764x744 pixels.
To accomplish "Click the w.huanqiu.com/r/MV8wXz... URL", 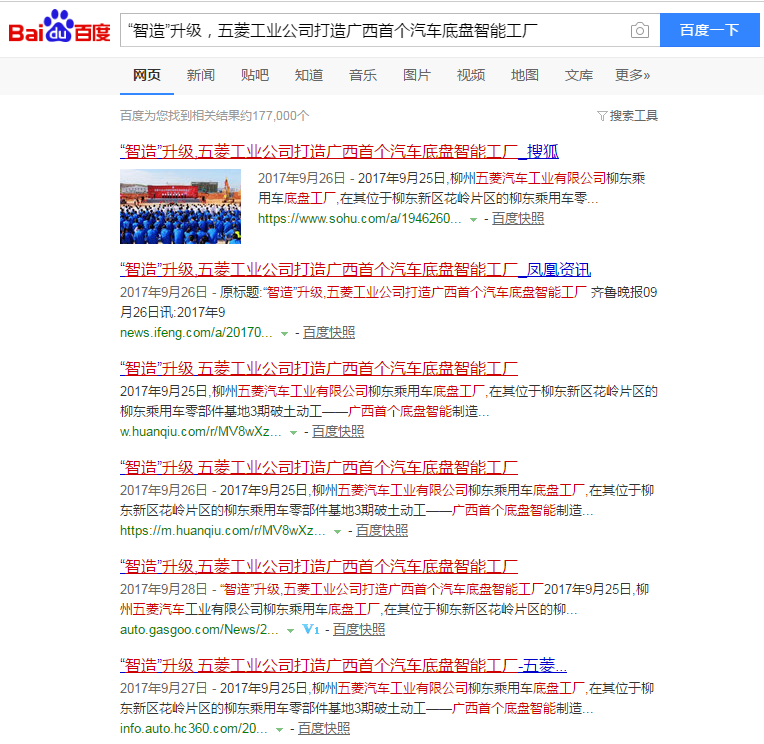I will [201, 432].
